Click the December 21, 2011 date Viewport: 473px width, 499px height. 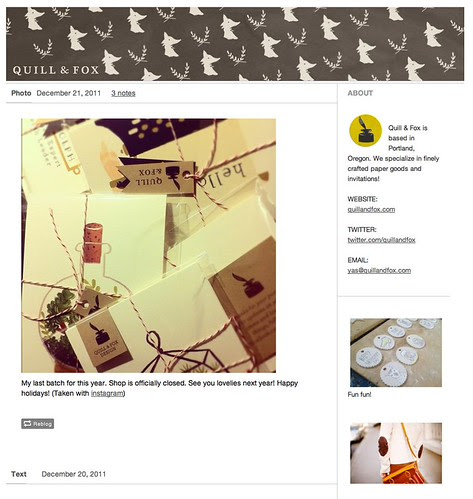tap(69, 93)
